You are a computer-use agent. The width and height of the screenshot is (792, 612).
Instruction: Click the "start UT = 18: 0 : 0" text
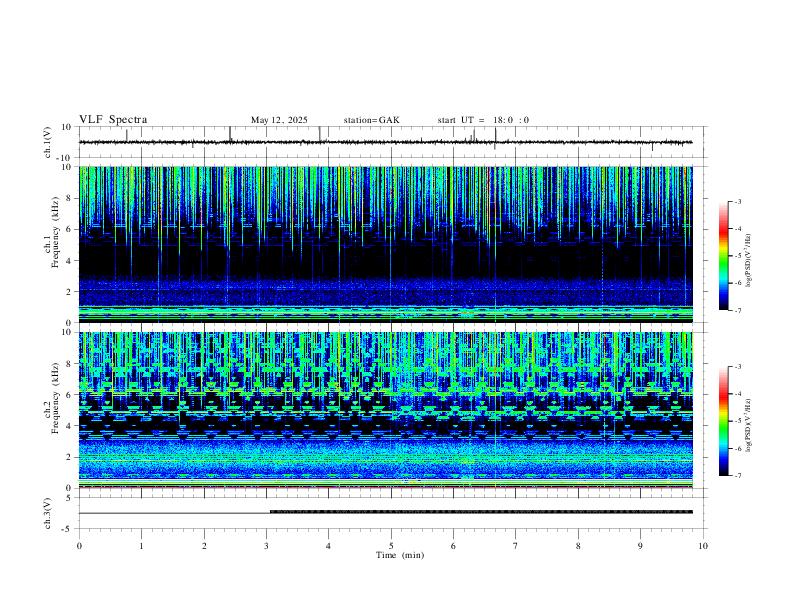[483, 120]
